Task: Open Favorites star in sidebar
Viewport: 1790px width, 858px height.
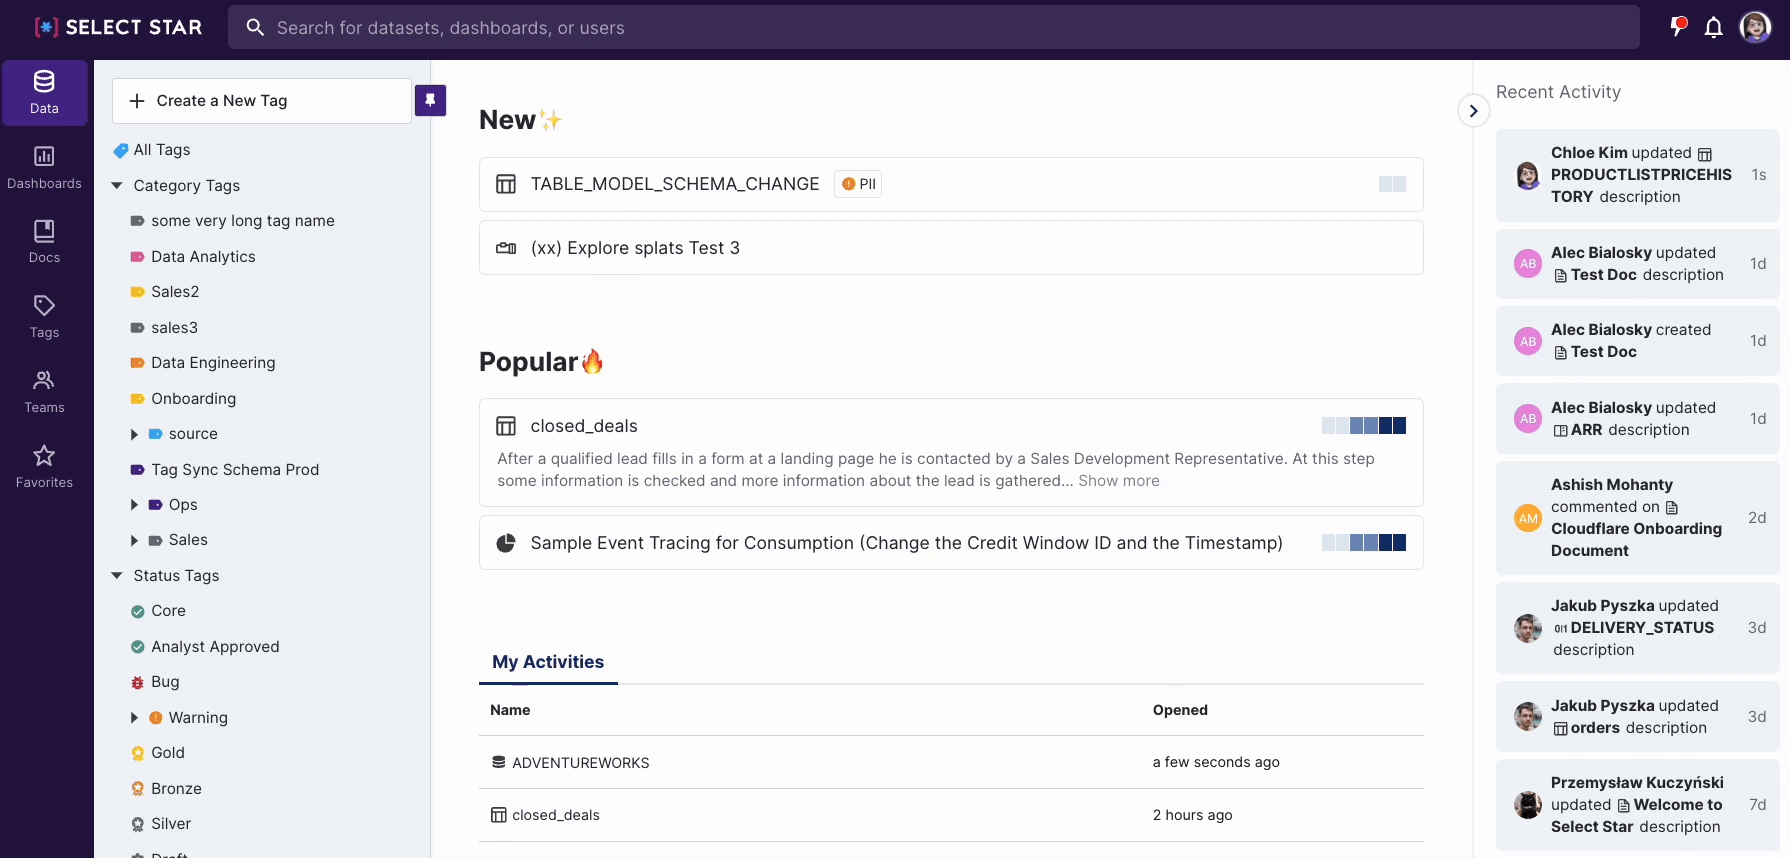Action: coord(44,467)
